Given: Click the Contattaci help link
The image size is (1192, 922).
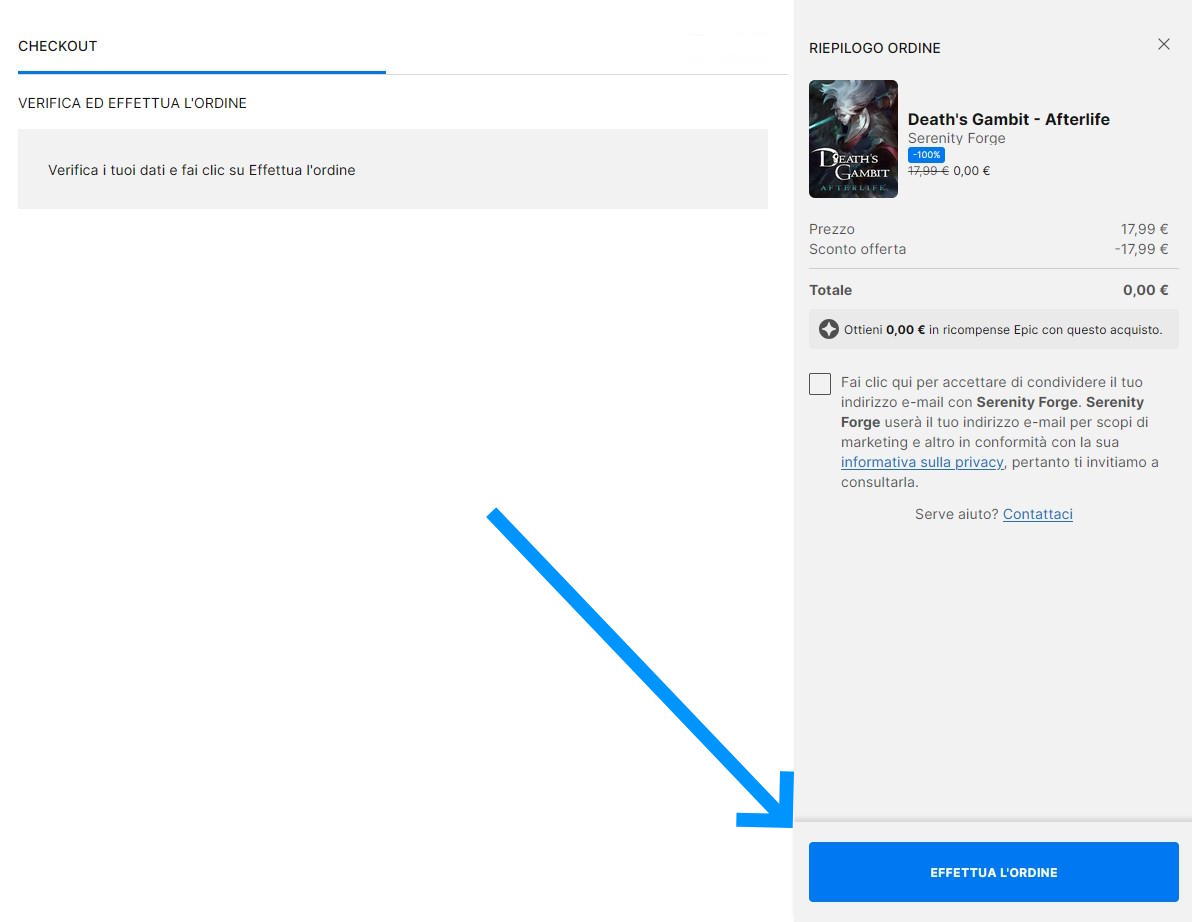Looking at the screenshot, I should pyautogui.click(x=1037, y=514).
